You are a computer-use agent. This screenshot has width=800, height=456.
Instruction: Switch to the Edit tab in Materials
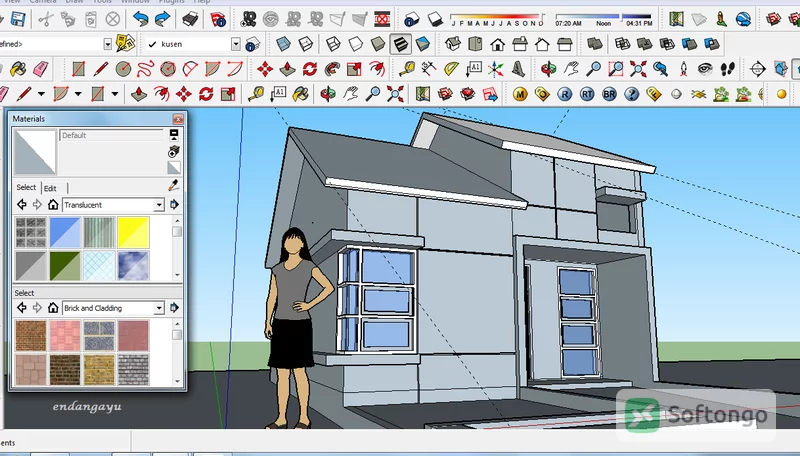(x=50, y=188)
